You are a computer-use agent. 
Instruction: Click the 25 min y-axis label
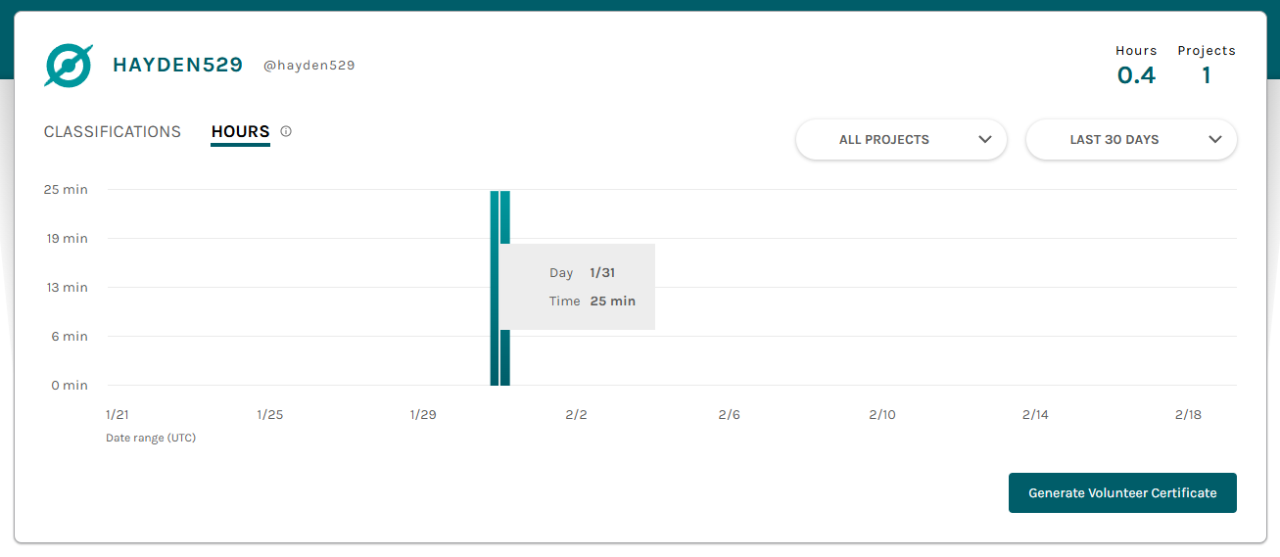click(66, 189)
